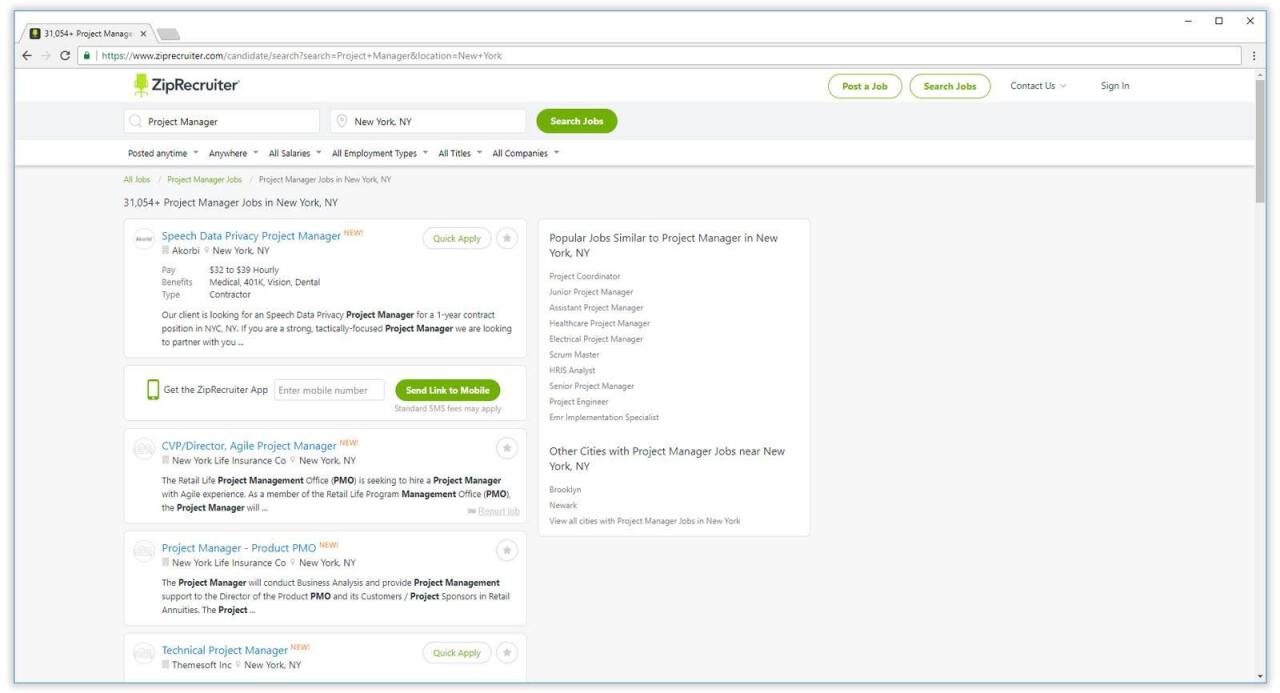Screen dimensions: 1280x693
Task: Open the All Companies filter dropdown
Action: click(526, 153)
